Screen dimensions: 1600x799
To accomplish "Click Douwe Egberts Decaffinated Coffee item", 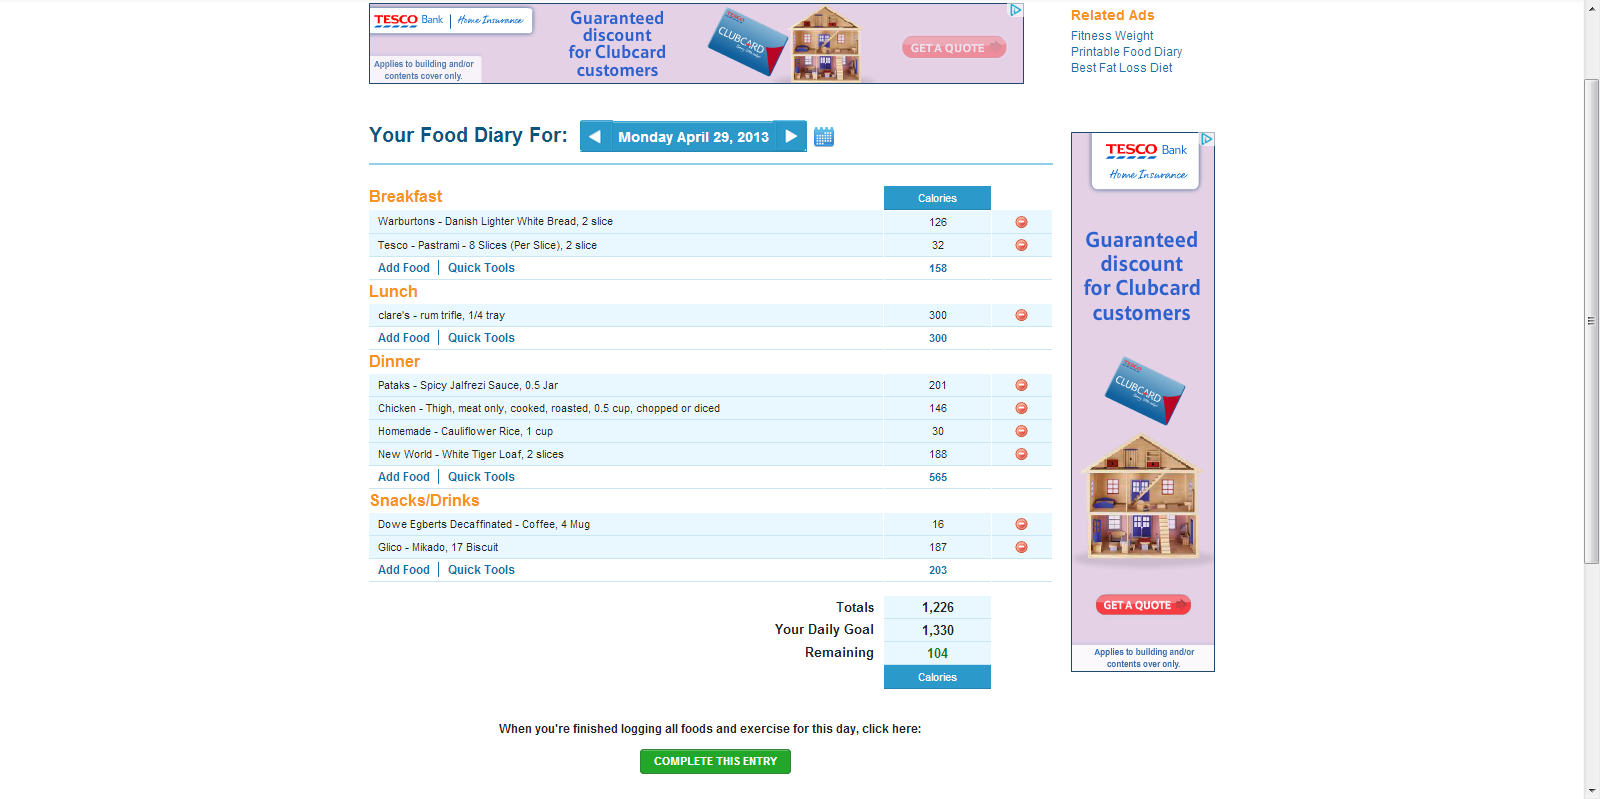I will (484, 524).
